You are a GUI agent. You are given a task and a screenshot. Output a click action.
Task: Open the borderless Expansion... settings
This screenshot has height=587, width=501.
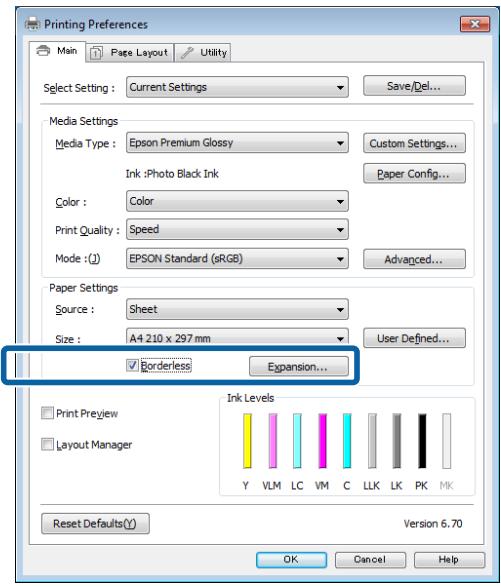click(x=298, y=367)
